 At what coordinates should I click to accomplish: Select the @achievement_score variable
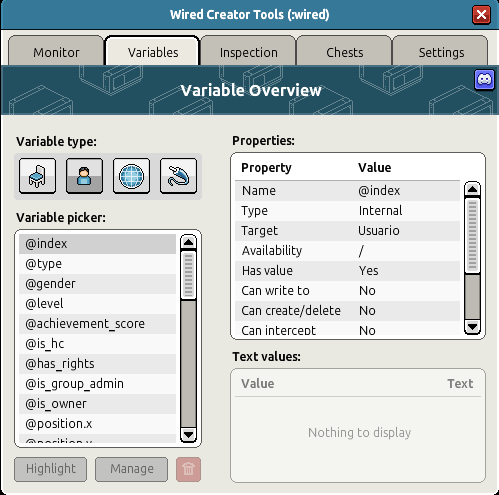coord(97,324)
